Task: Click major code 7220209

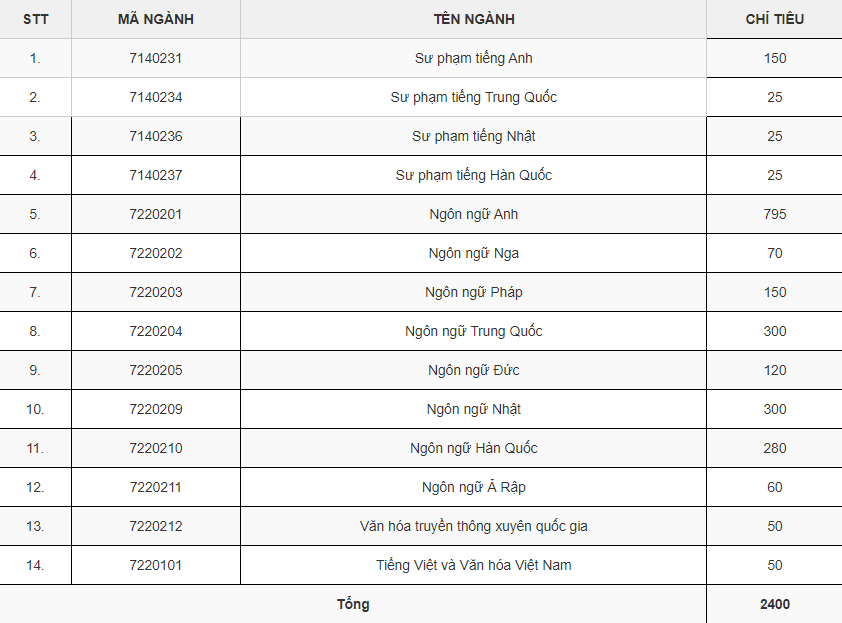Action: 156,409
